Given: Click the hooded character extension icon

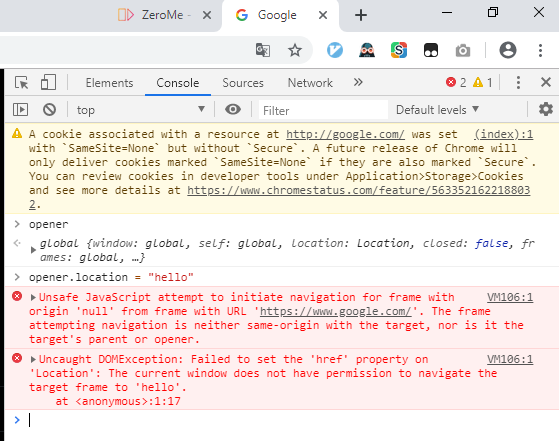Looking at the screenshot, I should point(367,50).
